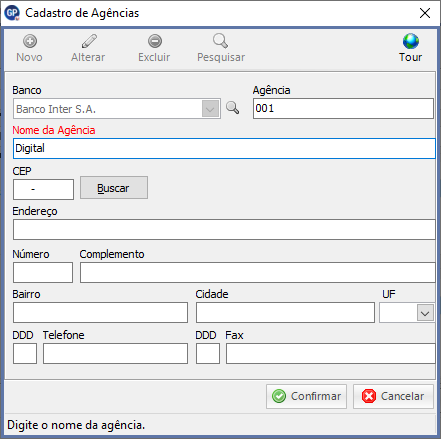Click the Complemento input field

(257, 272)
